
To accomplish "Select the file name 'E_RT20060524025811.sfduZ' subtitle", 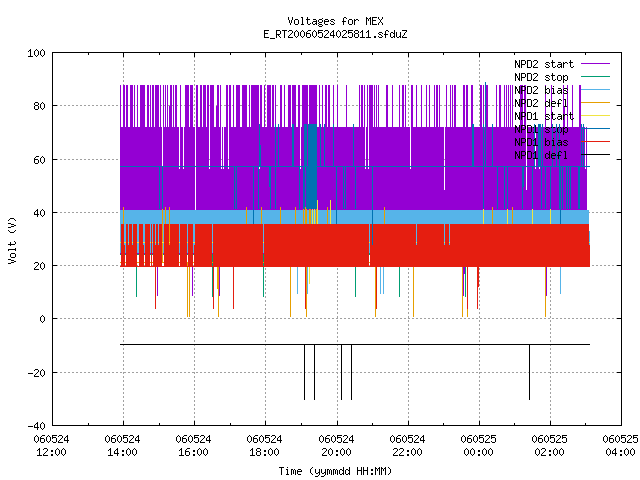I will [x=335, y=34].
